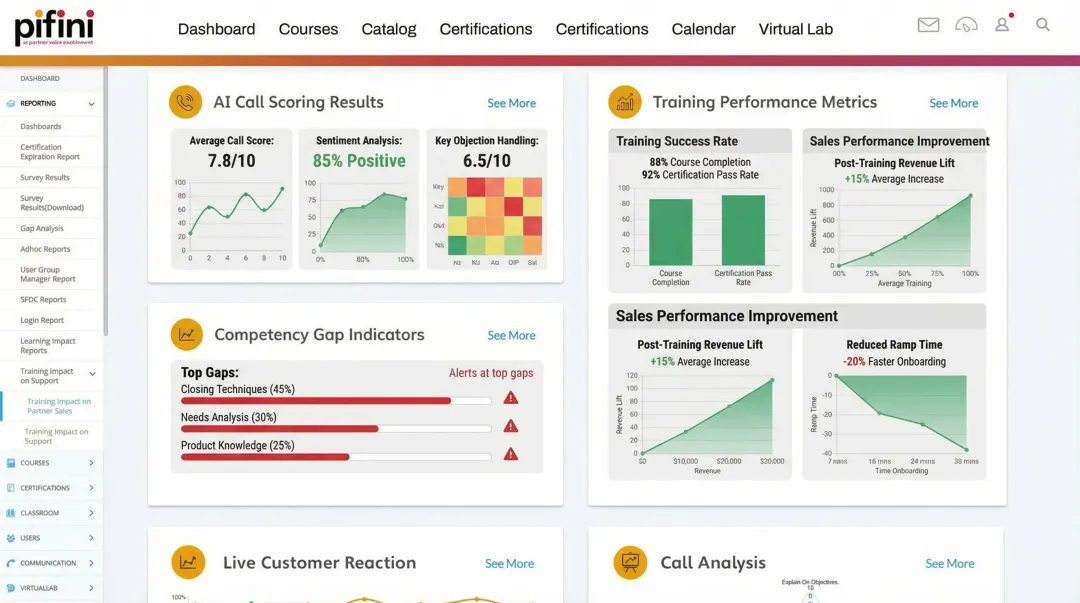
Task: Click the Needs Analysis alert triangle
Action: (511, 425)
